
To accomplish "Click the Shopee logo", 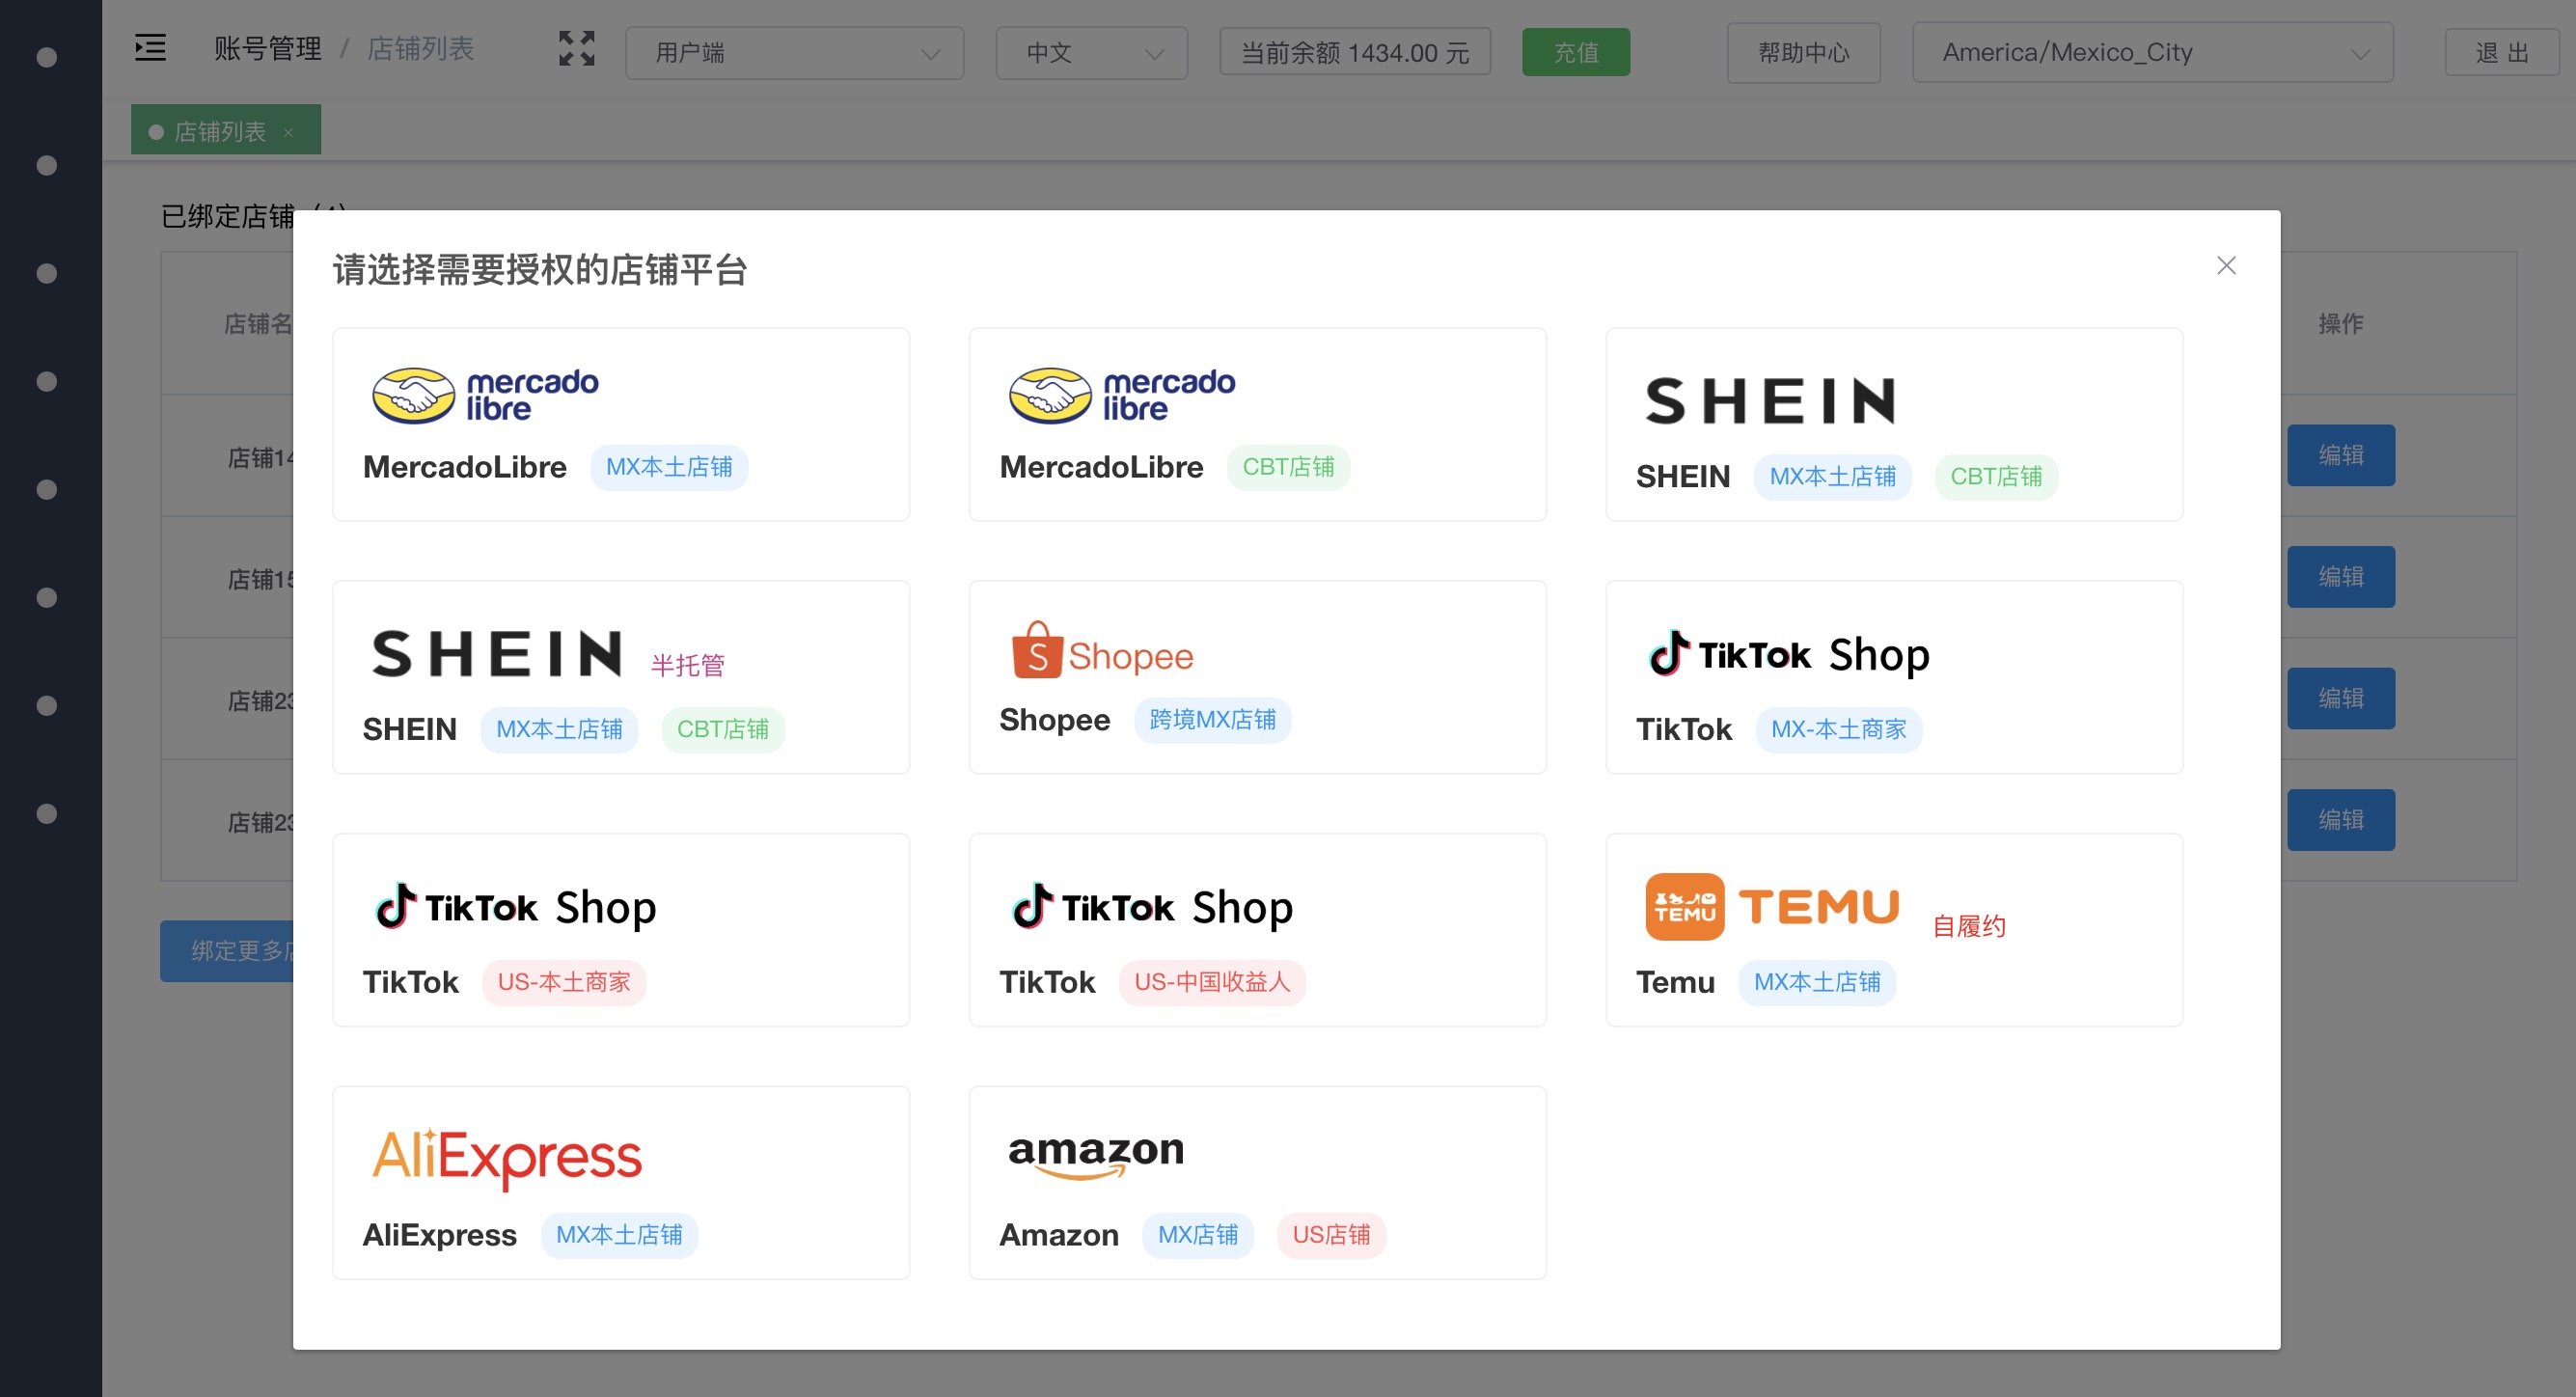I will 1102,651.
